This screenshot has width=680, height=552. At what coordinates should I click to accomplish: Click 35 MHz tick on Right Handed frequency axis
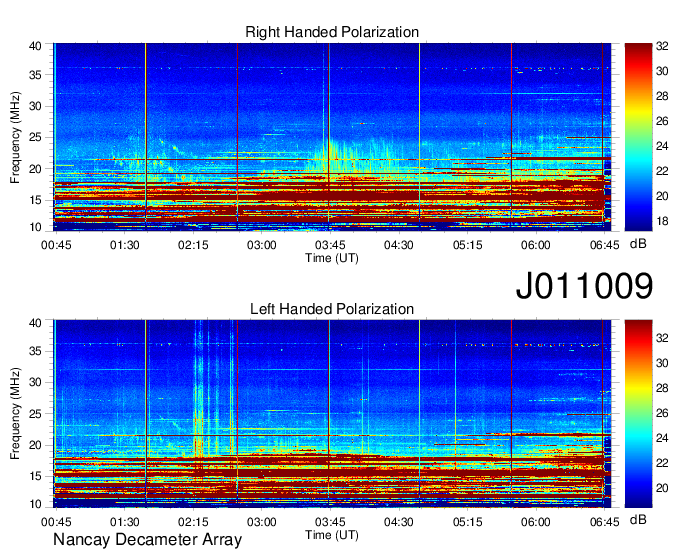click(35, 75)
